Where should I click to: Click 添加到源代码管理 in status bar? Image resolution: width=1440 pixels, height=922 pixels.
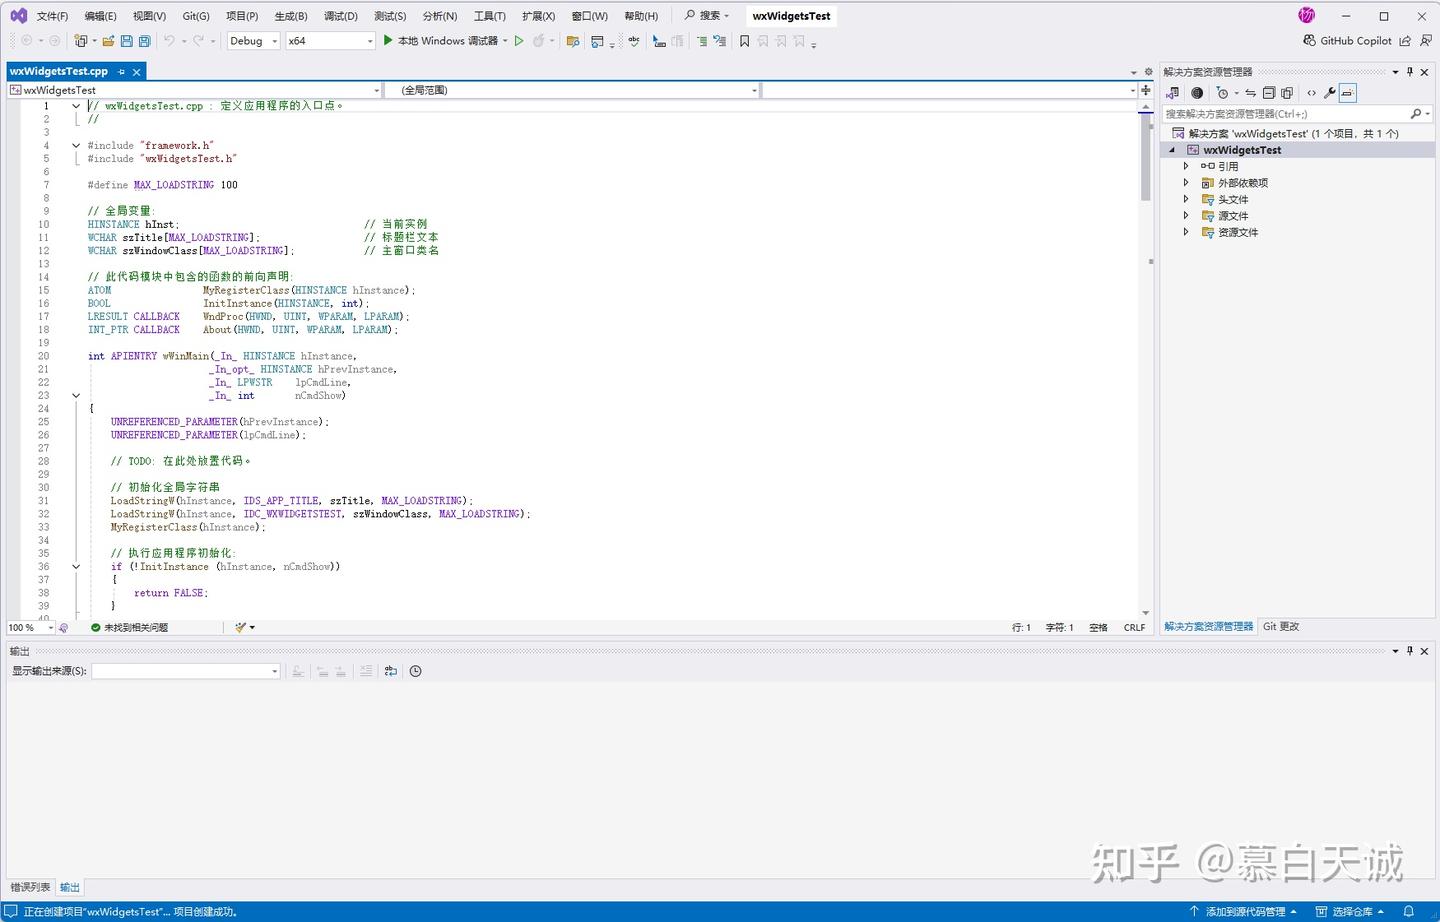(x=1244, y=911)
